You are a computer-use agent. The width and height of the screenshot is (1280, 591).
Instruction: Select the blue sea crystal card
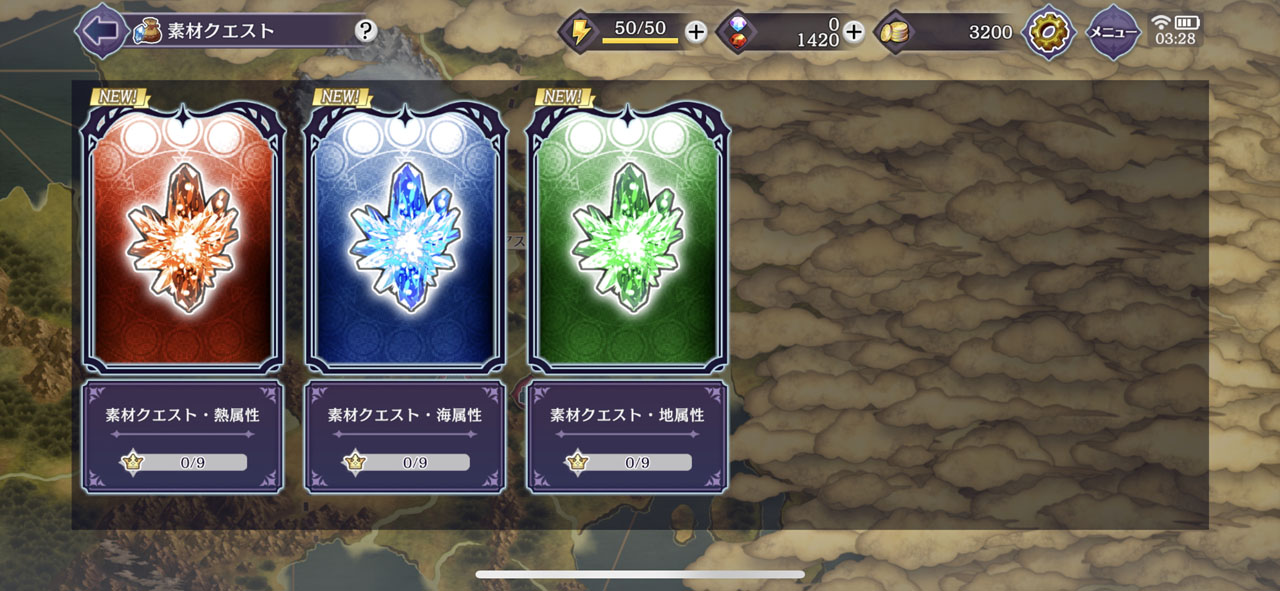click(405, 237)
